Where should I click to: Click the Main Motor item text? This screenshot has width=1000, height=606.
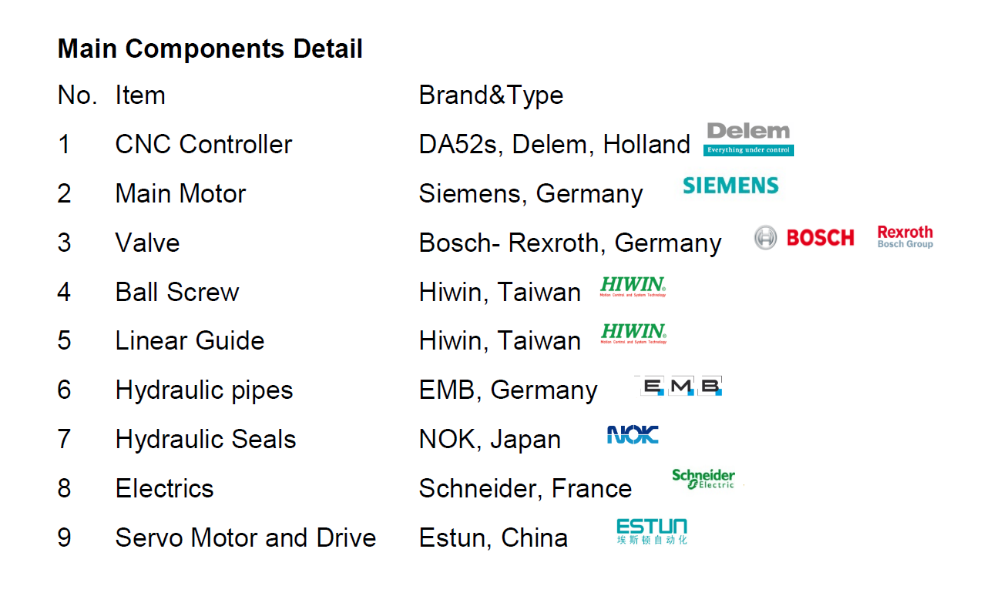(x=180, y=194)
